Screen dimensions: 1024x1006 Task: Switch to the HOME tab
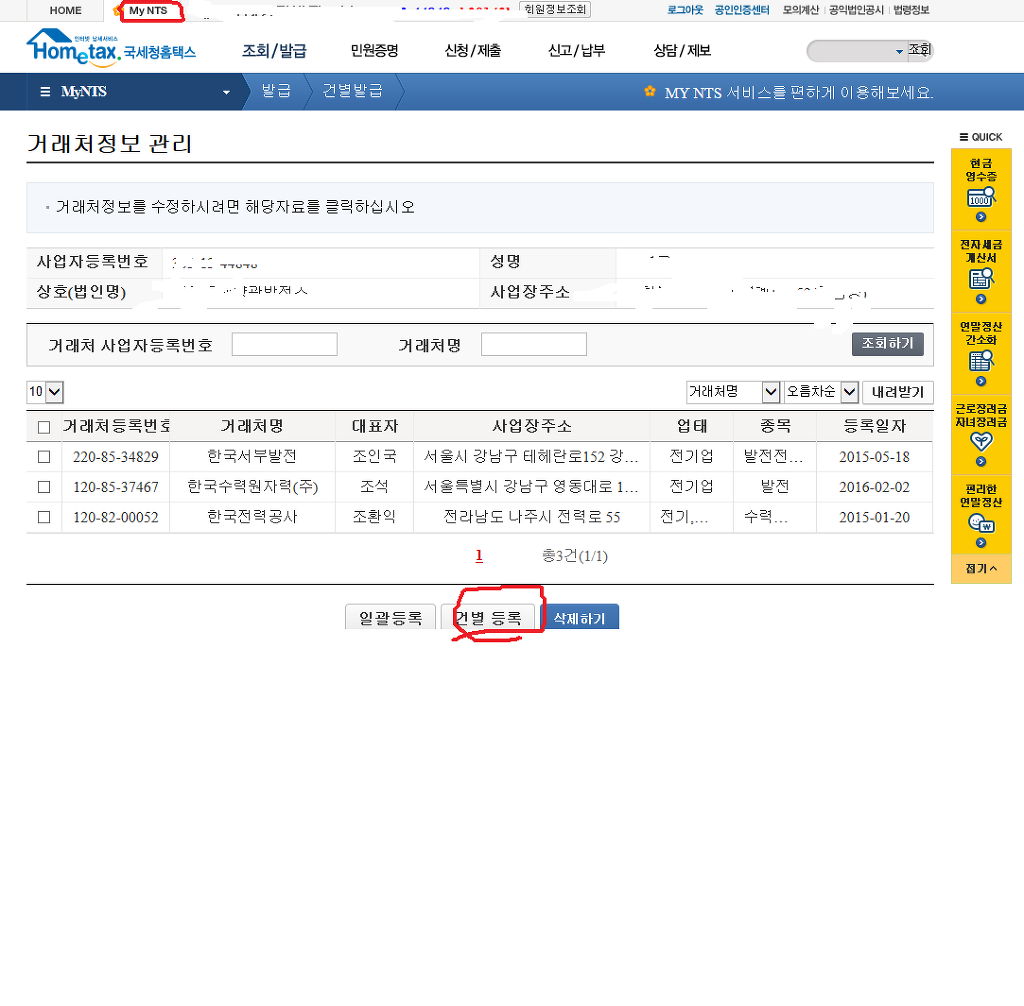pyautogui.click(x=65, y=10)
